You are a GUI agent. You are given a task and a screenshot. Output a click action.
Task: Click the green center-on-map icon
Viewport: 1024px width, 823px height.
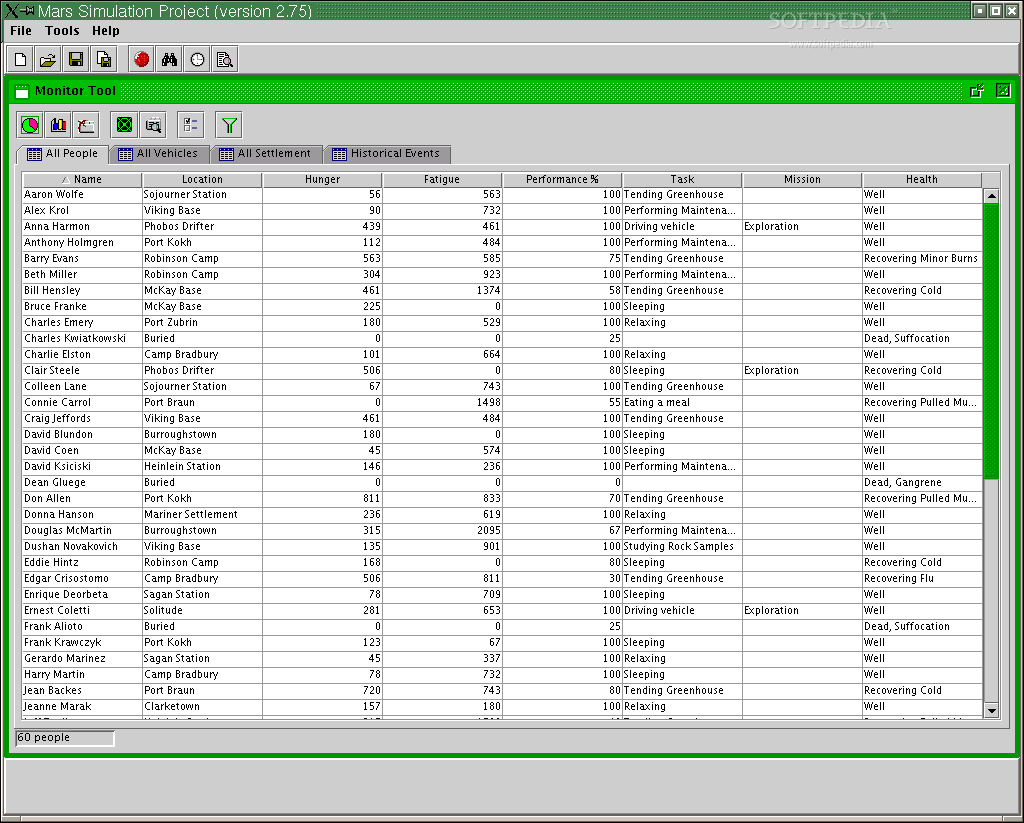point(124,125)
